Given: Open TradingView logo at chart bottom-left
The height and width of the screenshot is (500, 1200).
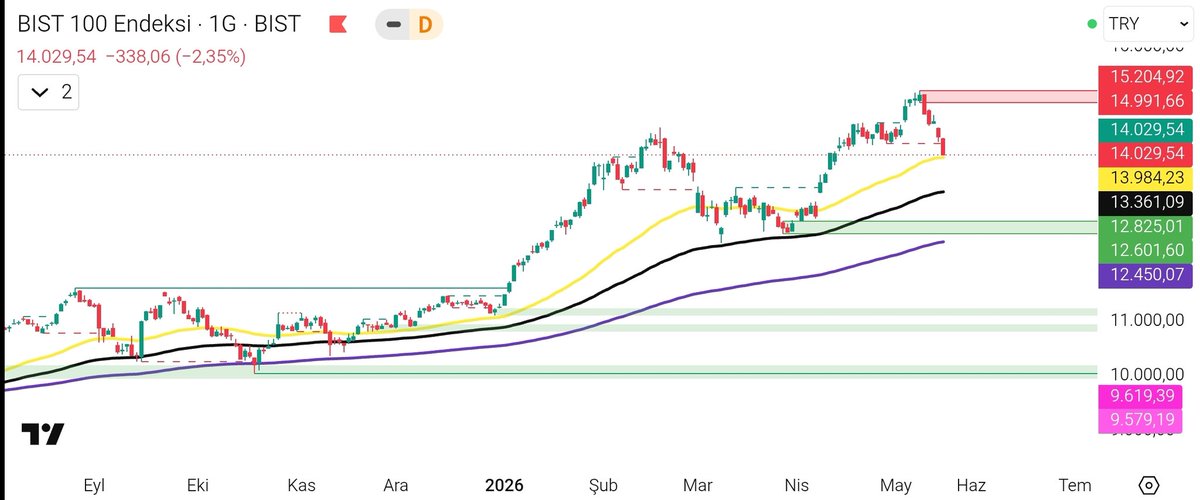Looking at the screenshot, I should pyautogui.click(x=43, y=435).
